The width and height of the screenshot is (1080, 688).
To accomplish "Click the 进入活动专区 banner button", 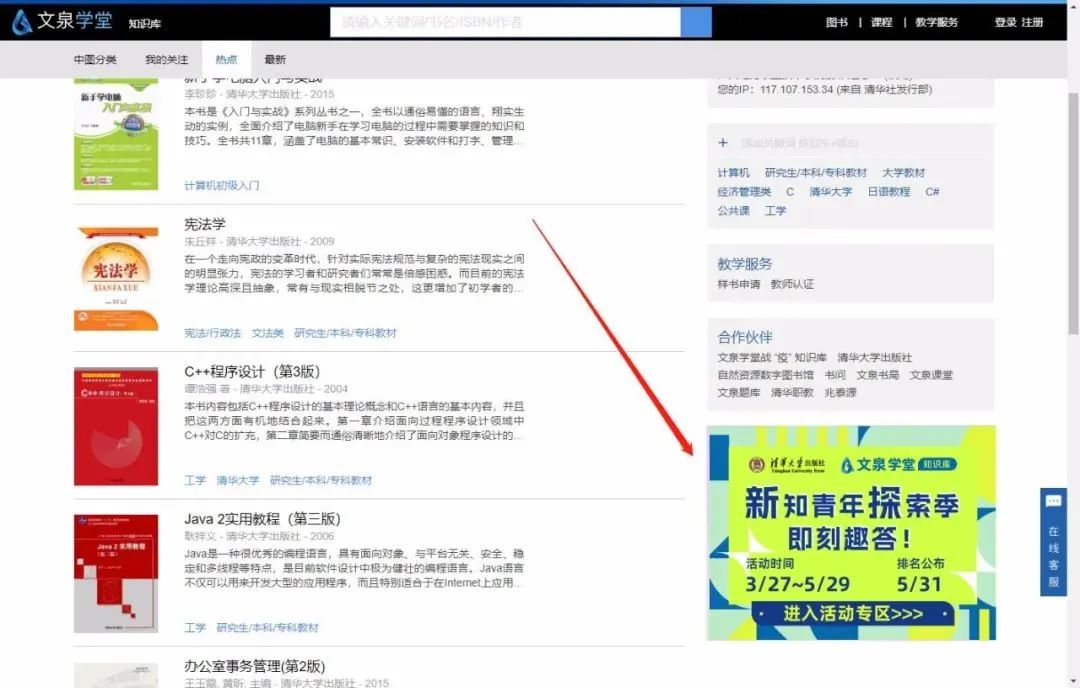I will click(x=852, y=613).
